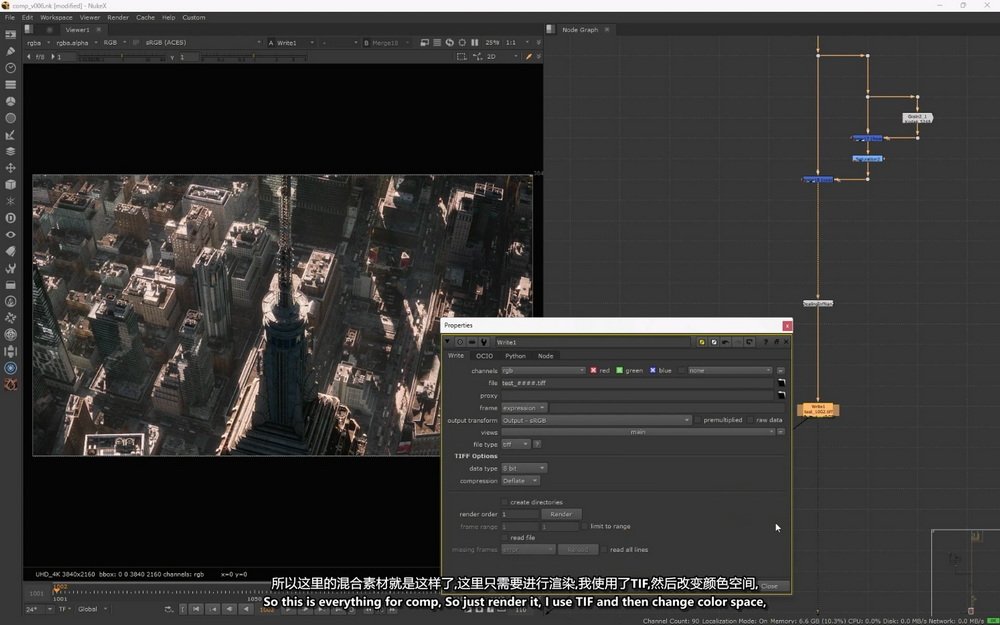Open the Time nodes clock icon
Image resolution: width=1000 pixels, height=625 pixels.
tap(10, 68)
